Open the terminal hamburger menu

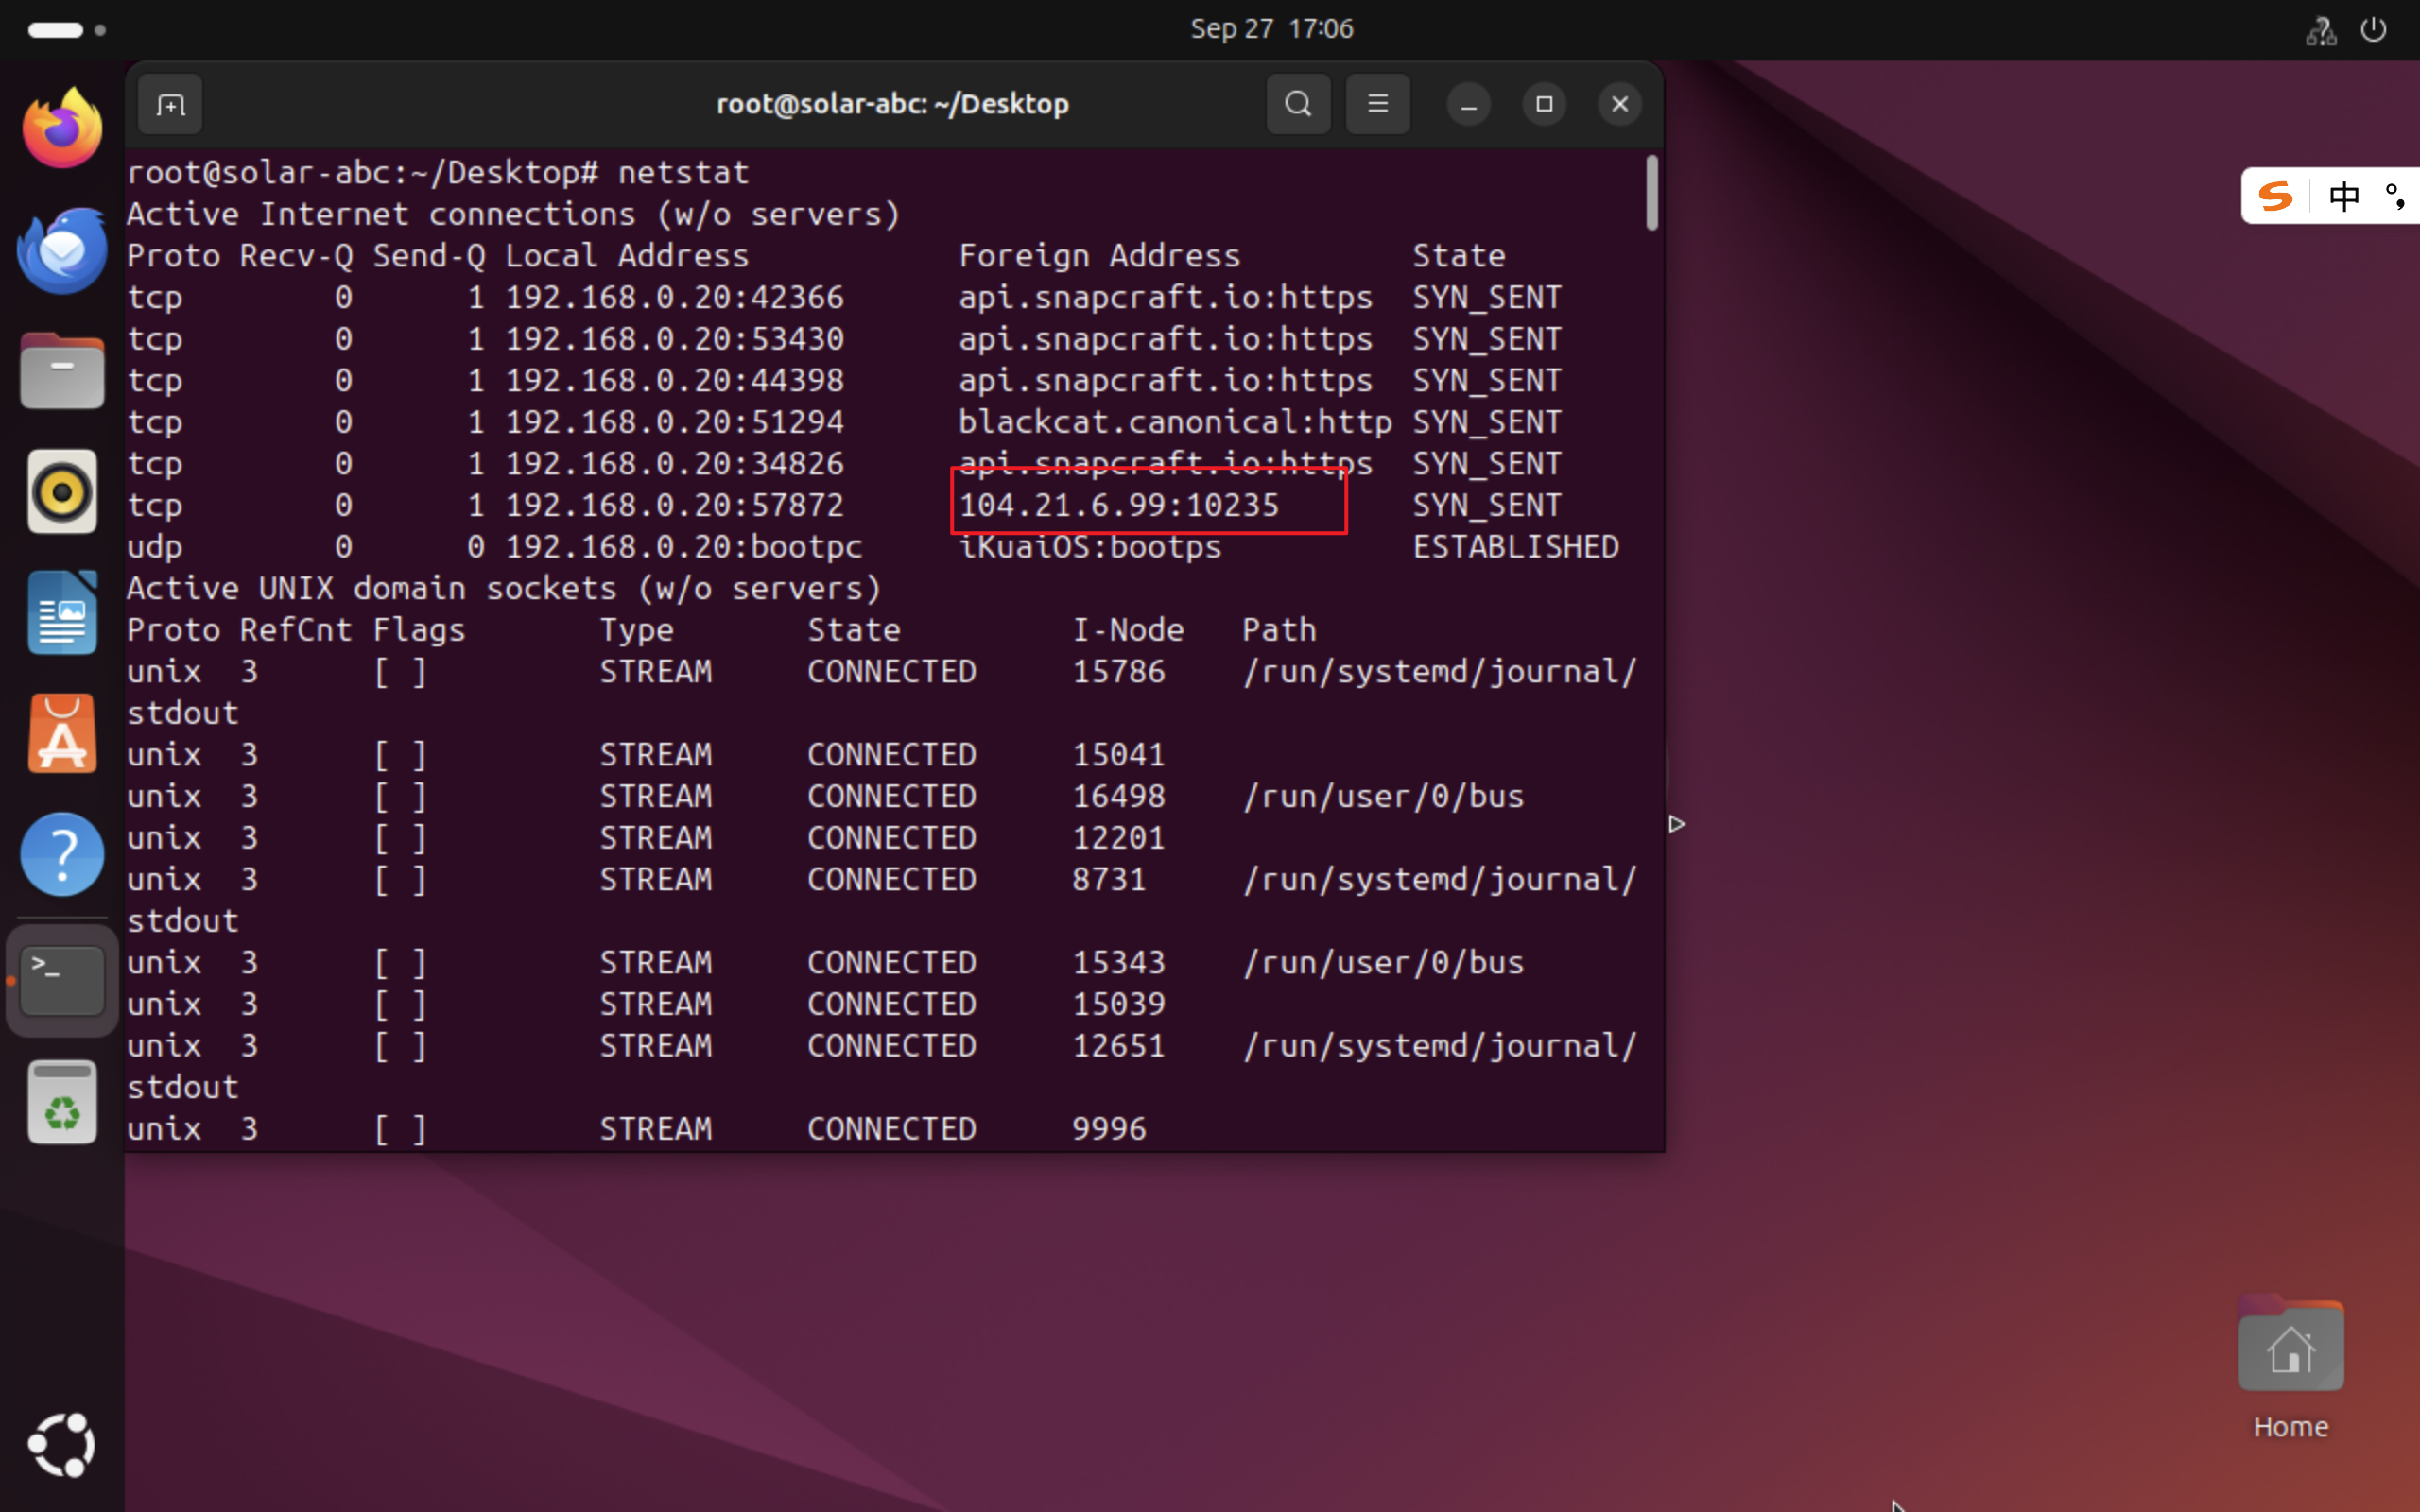point(1377,104)
